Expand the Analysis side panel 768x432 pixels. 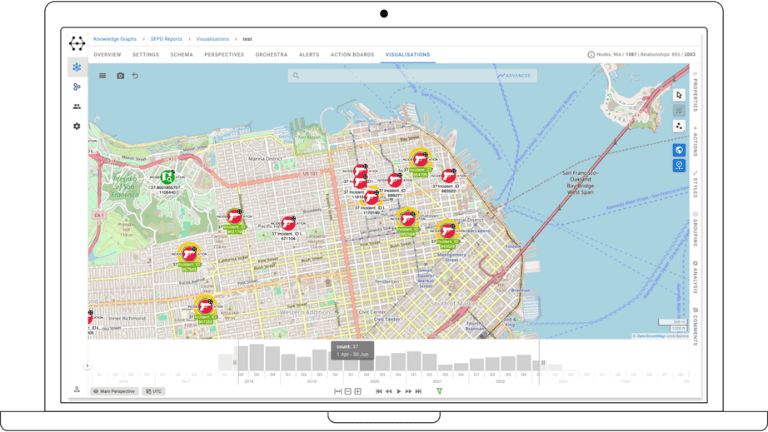click(695, 275)
